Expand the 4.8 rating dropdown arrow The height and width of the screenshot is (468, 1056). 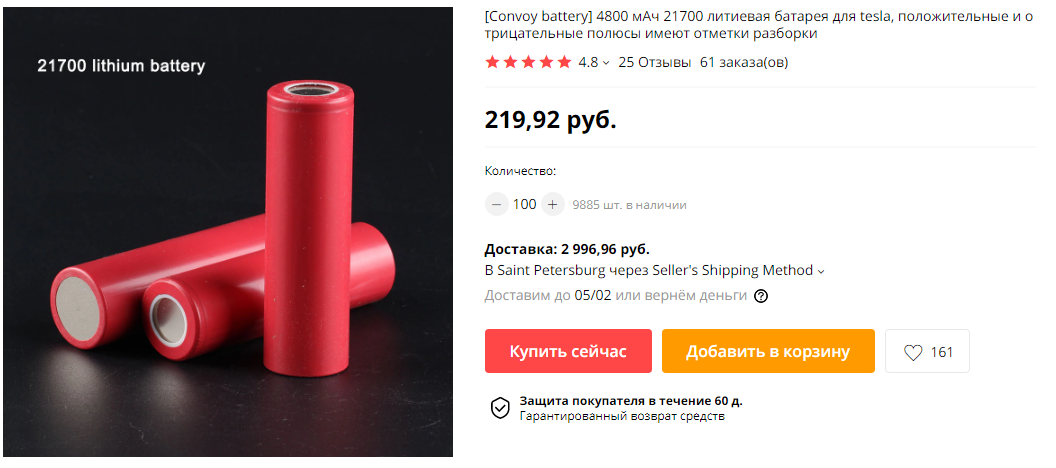point(605,63)
